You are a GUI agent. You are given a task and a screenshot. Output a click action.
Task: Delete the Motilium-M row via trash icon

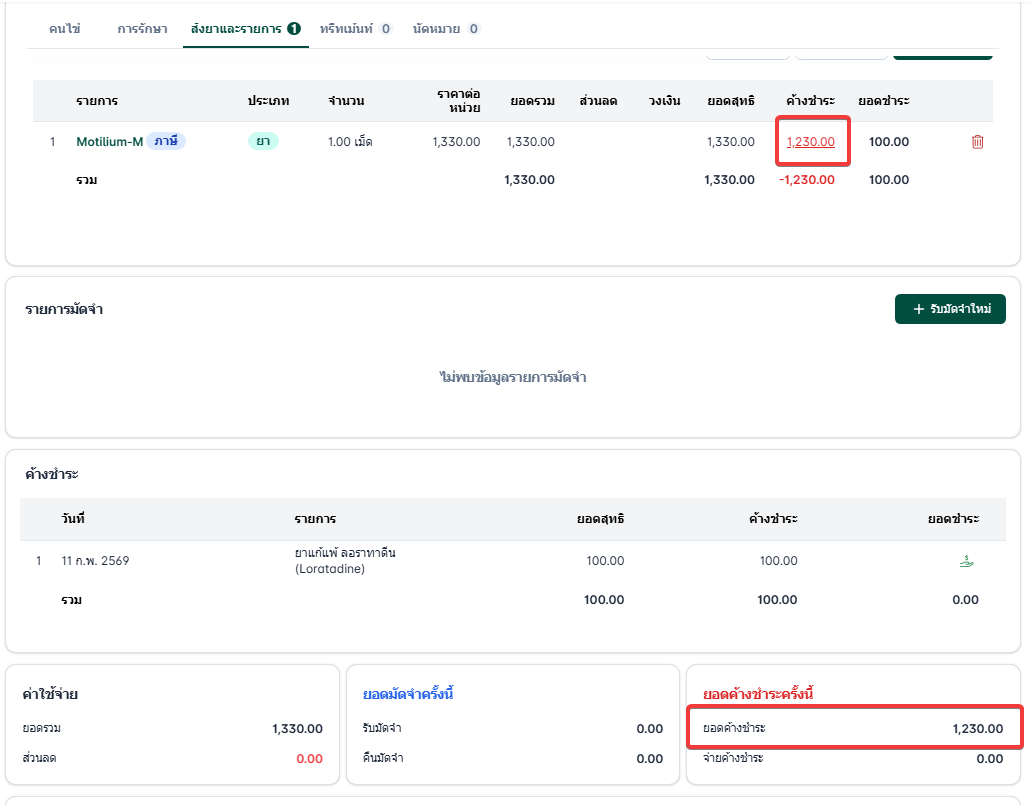(x=977, y=141)
